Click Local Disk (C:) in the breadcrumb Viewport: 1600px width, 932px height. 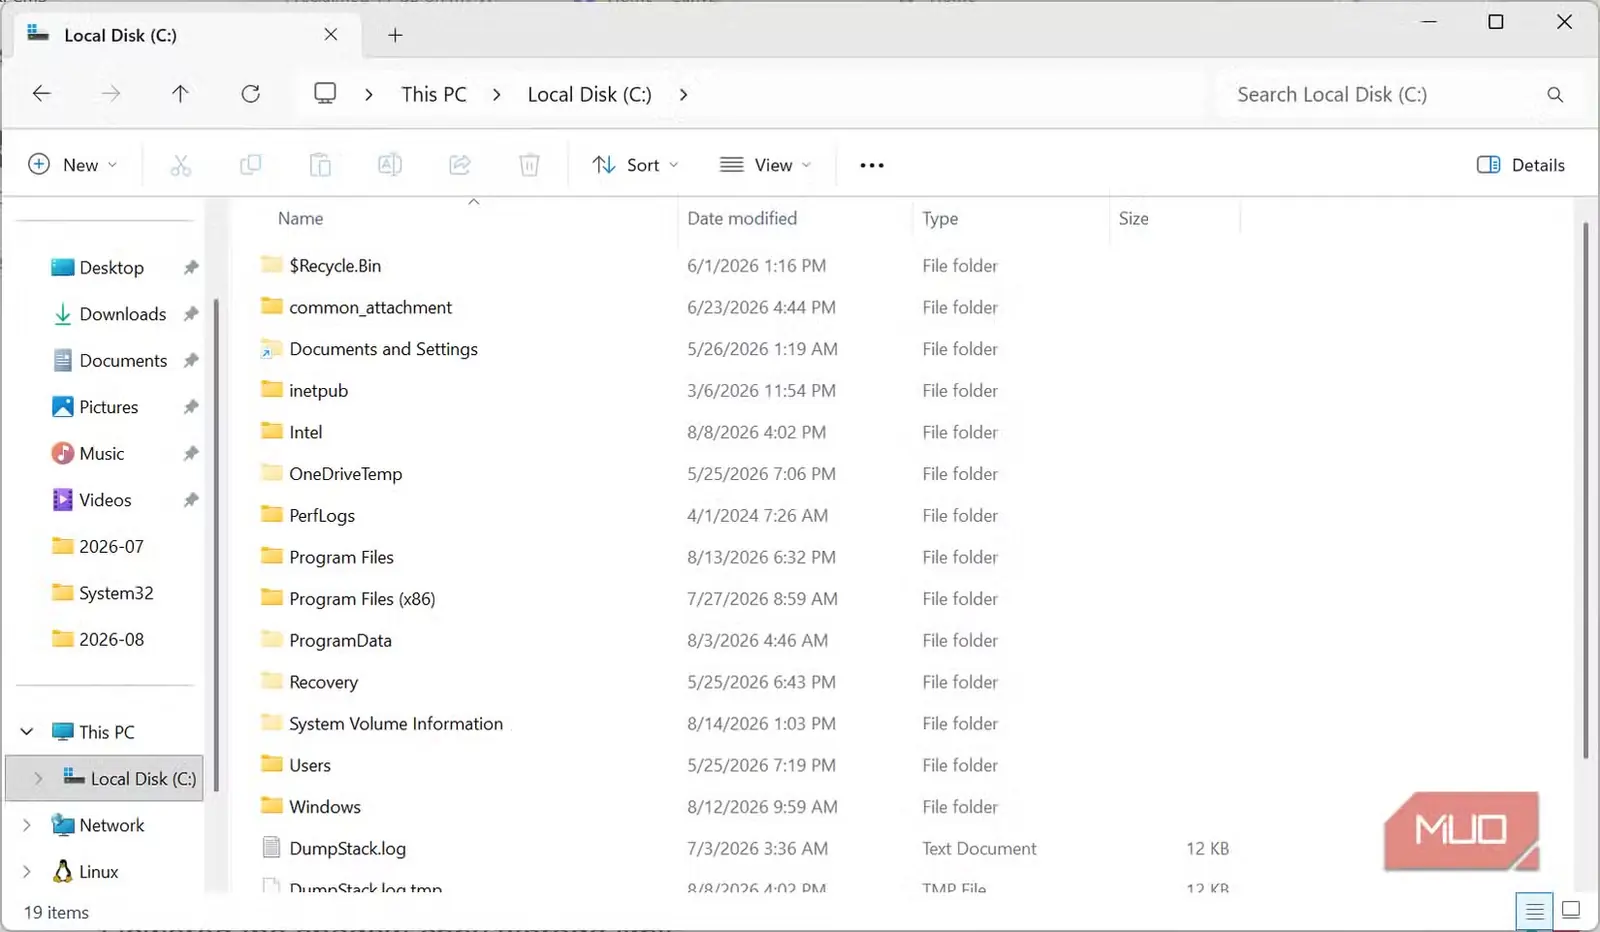tap(589, 94)
